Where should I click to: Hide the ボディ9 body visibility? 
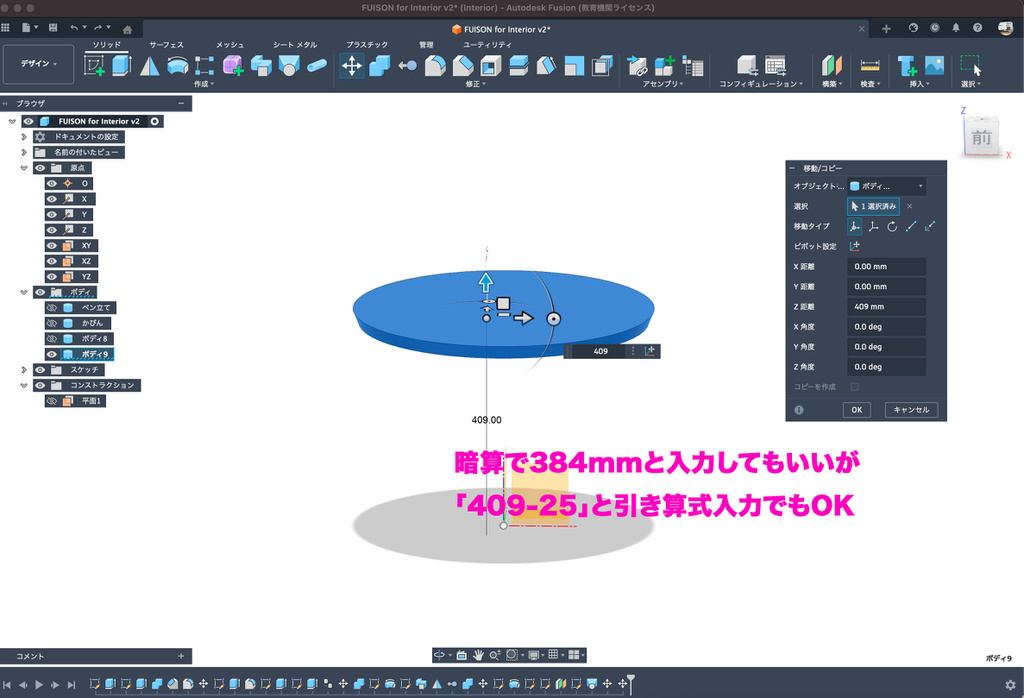pyautogui.click(x=52, y=354)
